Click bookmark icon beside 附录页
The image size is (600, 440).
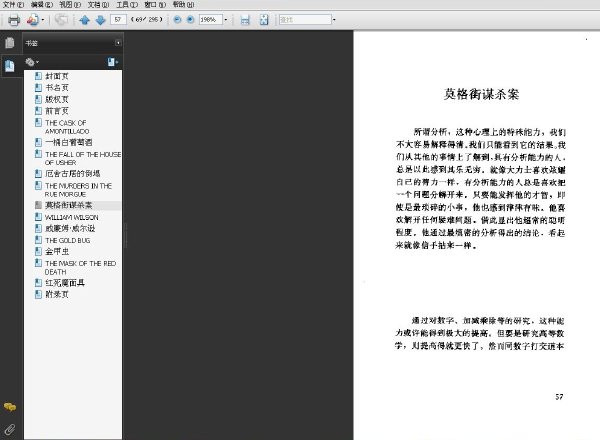tap(38, 294)
